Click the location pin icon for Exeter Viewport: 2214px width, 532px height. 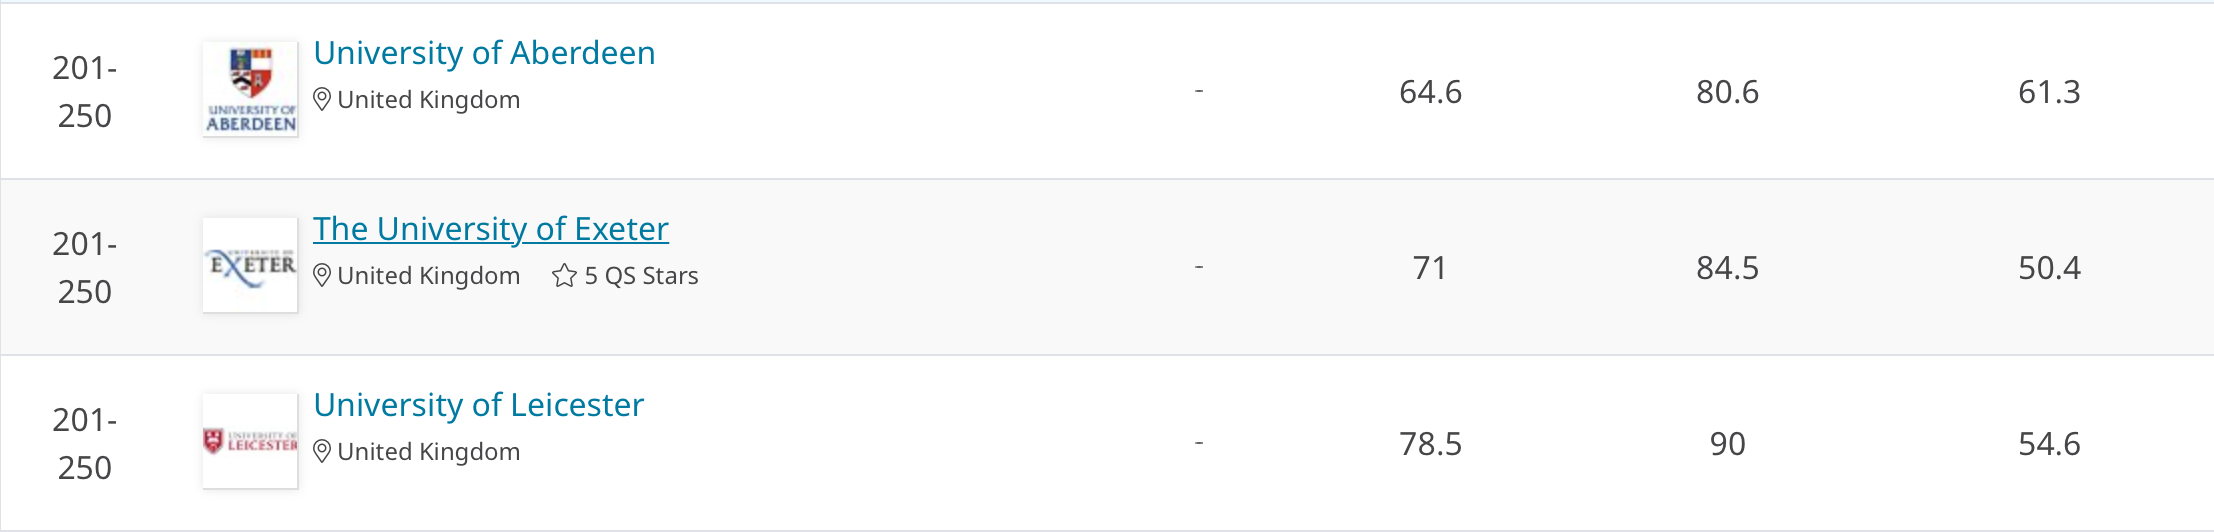322,276
